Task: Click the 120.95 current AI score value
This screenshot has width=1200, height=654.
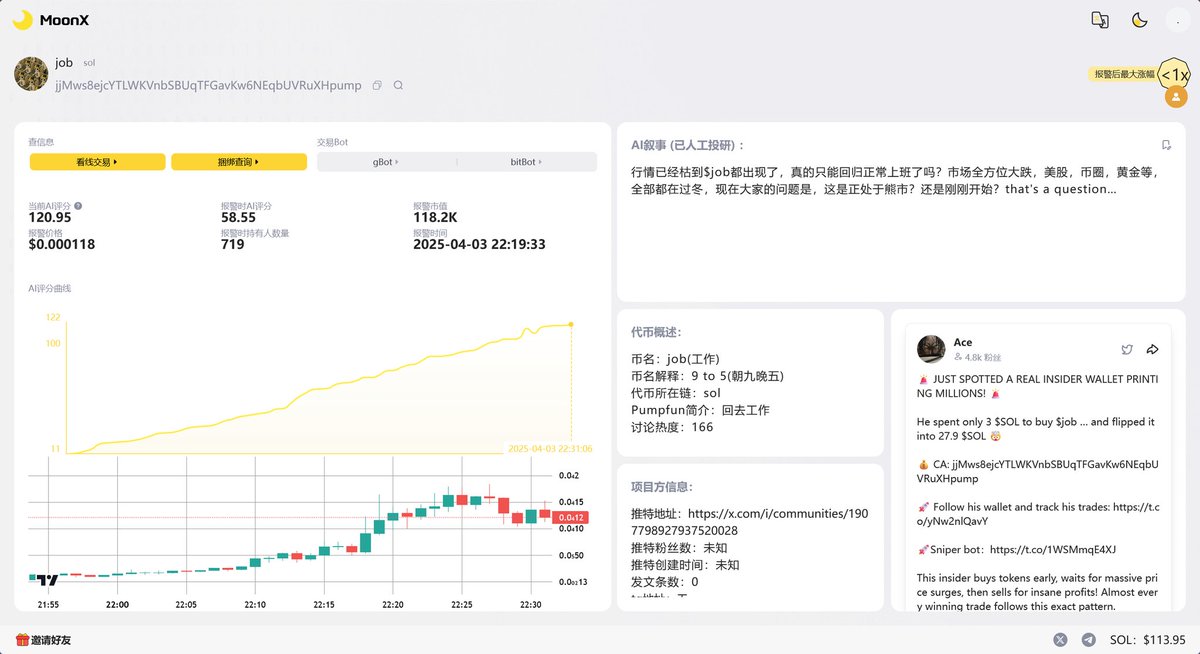Action: click(50, 217)
